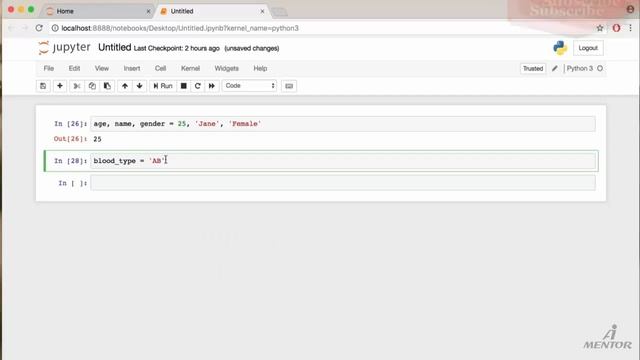
Task: Click the Python logo icon
Action: (x=560, y=48)
